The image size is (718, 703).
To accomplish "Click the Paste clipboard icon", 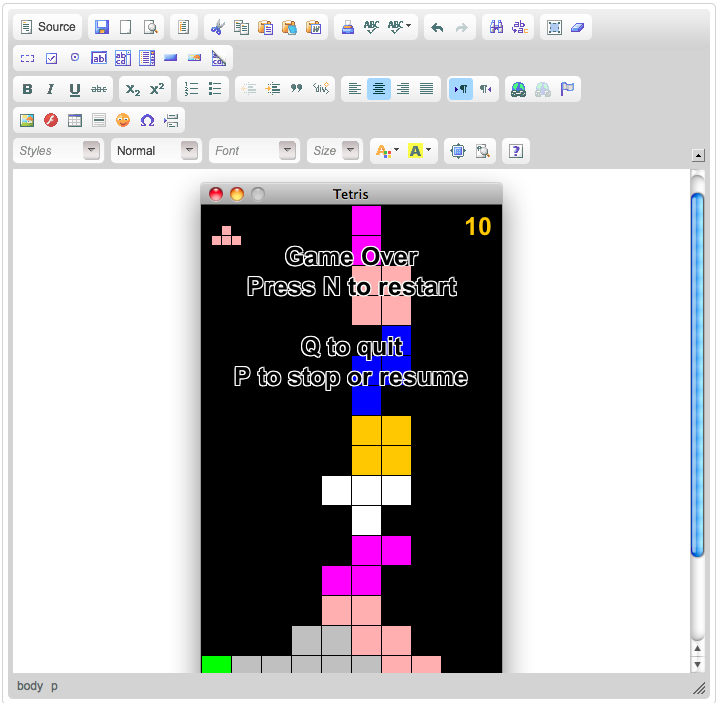I will click(265, 27).
